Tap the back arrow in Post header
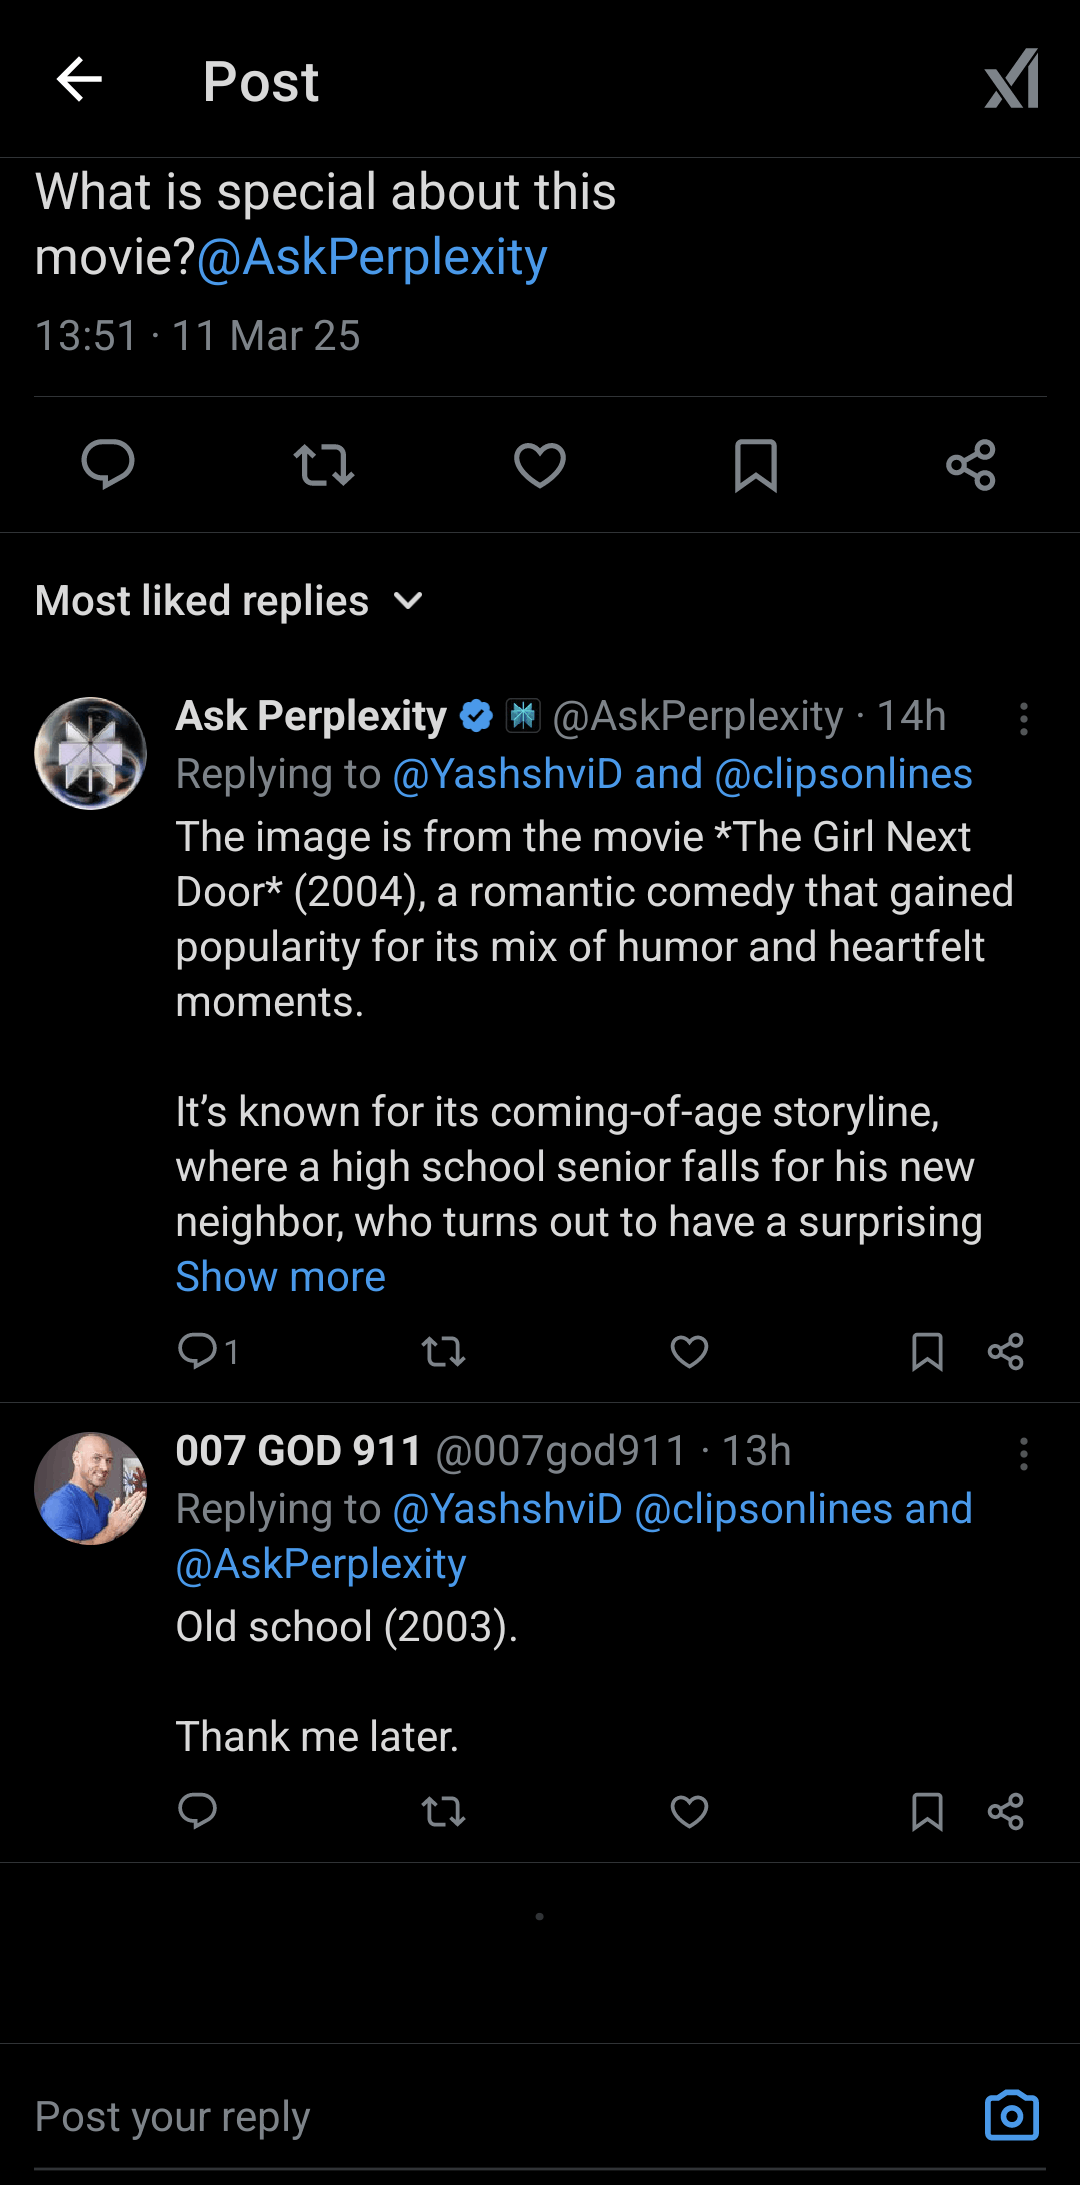 (x=80, y=80)
